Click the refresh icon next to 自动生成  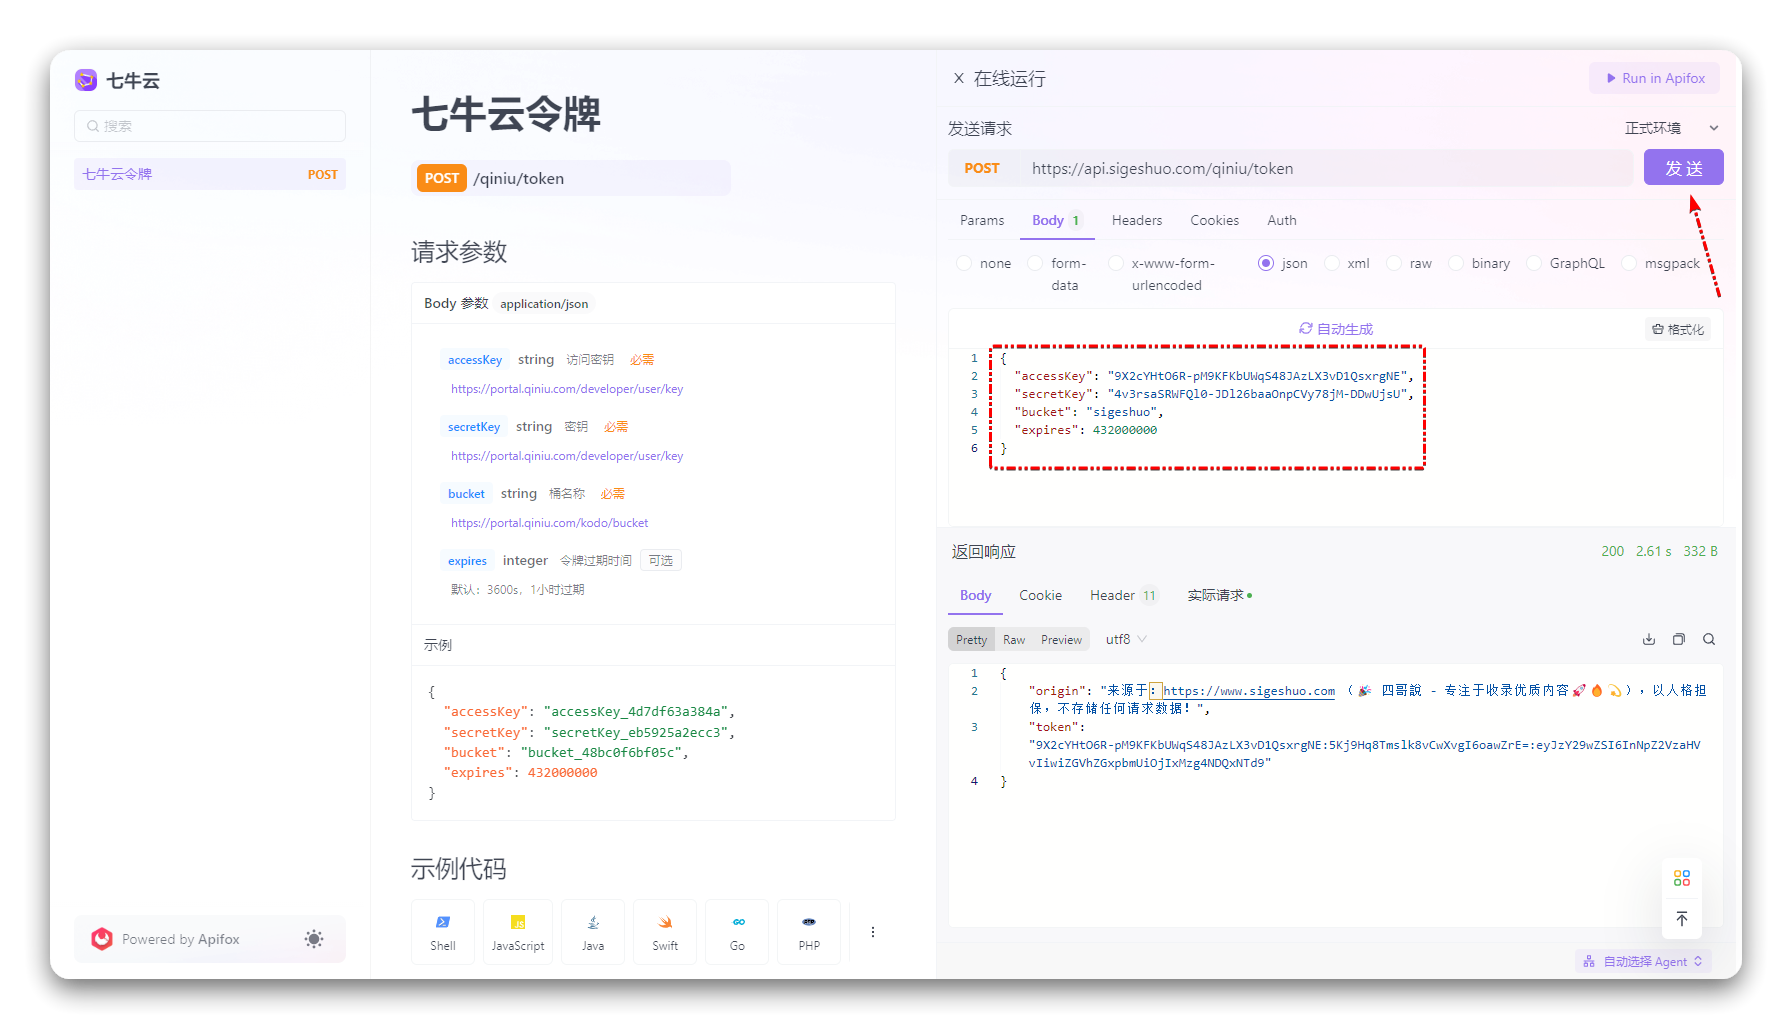click(1305, 328)
